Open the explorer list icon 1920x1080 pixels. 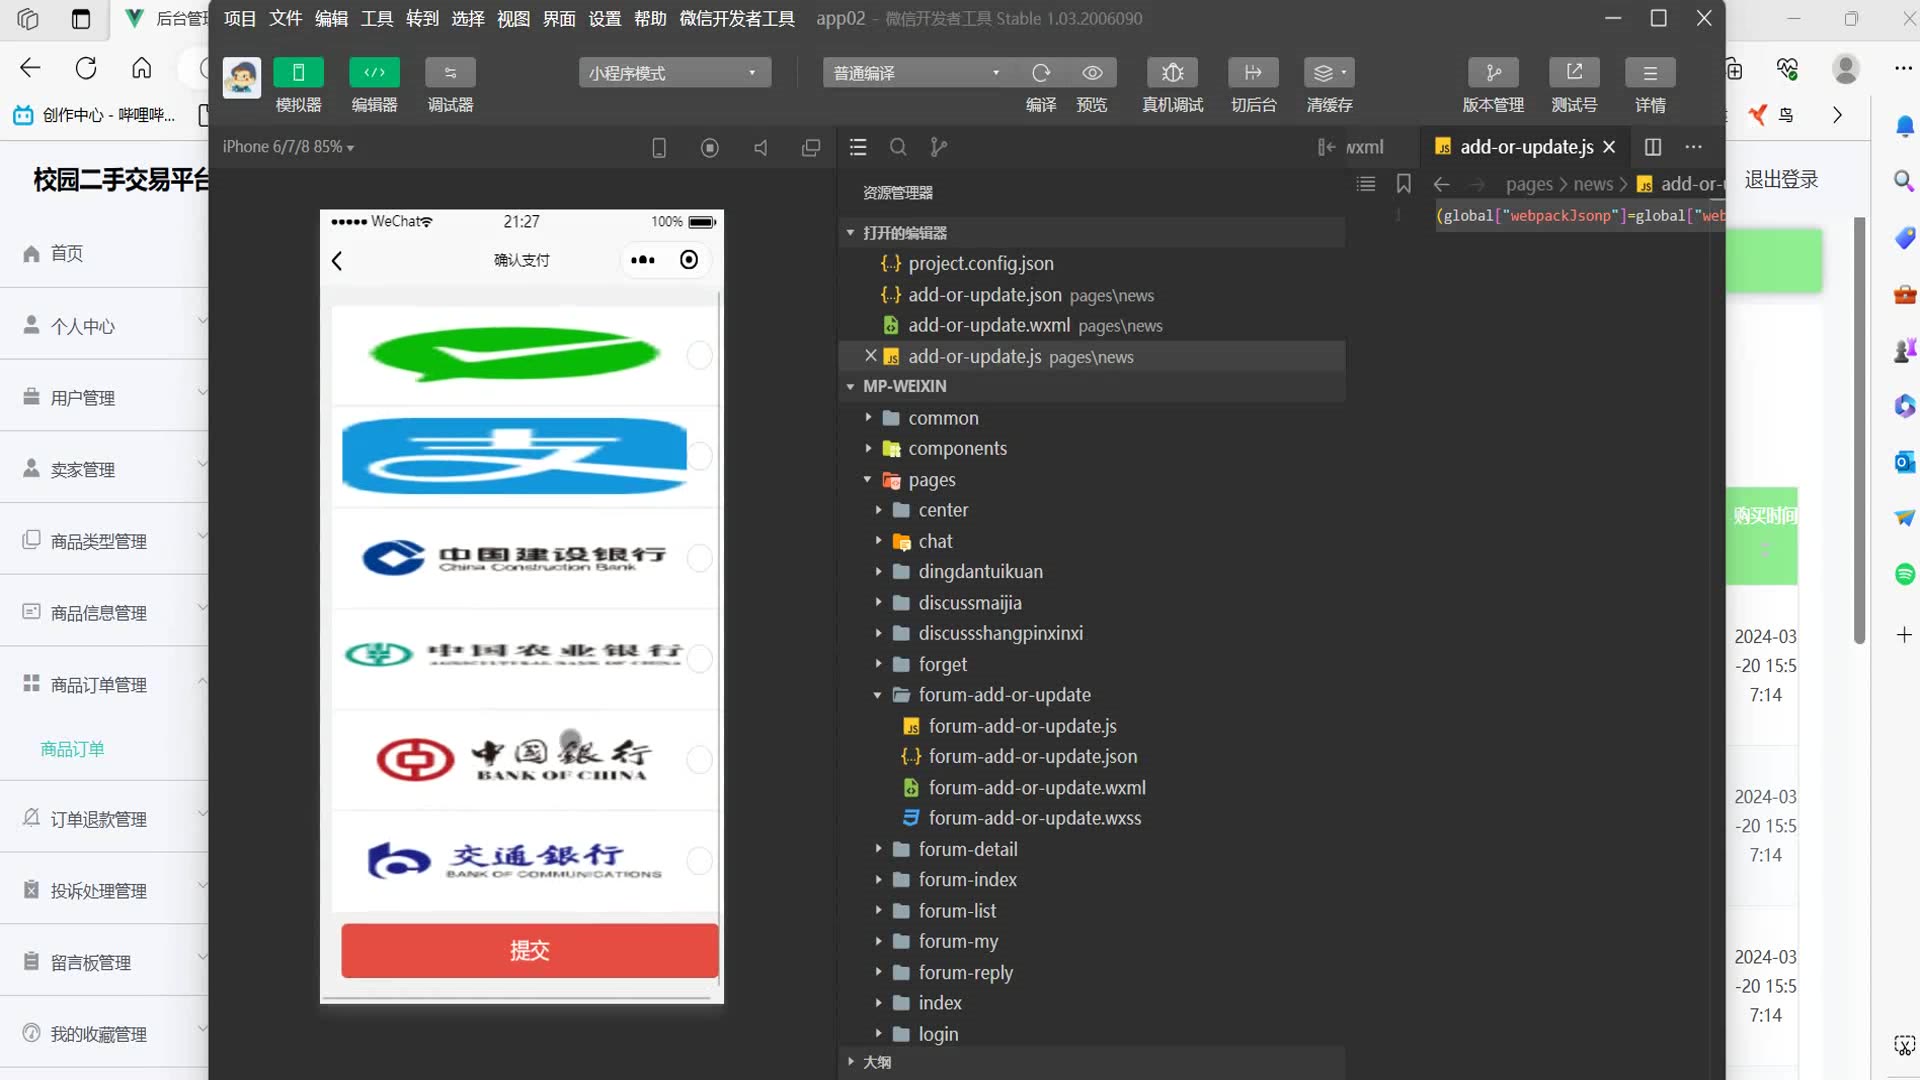[858, 148]
